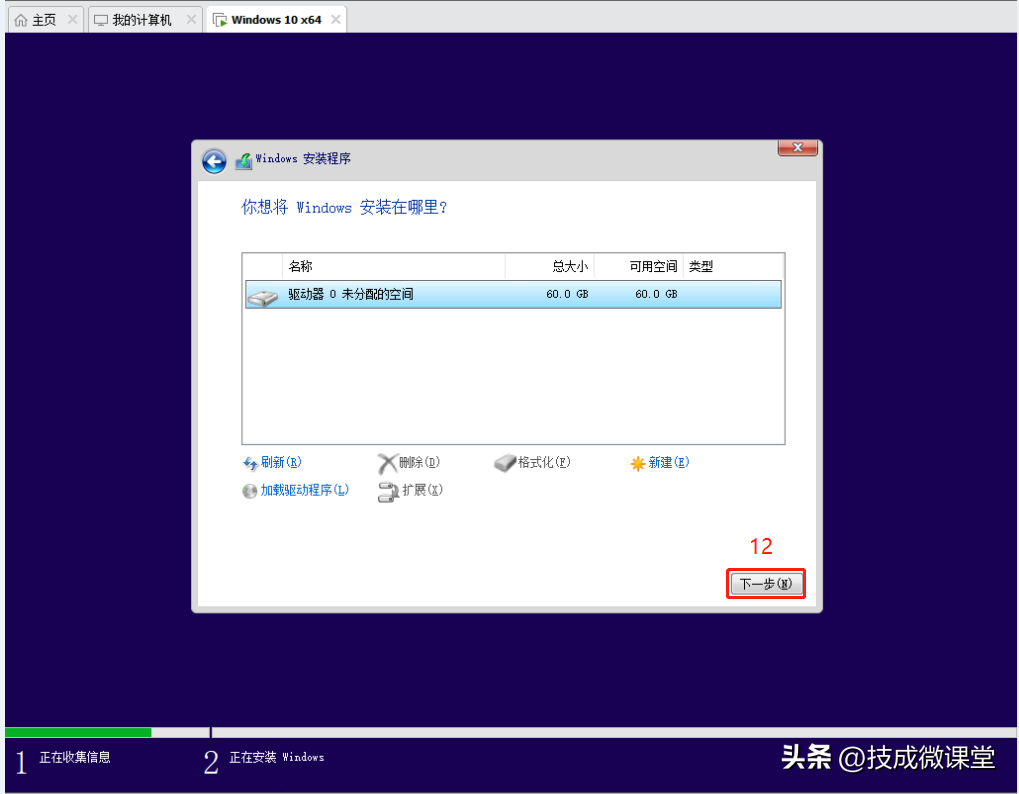Click the load driver (加载驱动程序) disc icon
Viewport: 1019px width, 794px height.
(250, 491)
